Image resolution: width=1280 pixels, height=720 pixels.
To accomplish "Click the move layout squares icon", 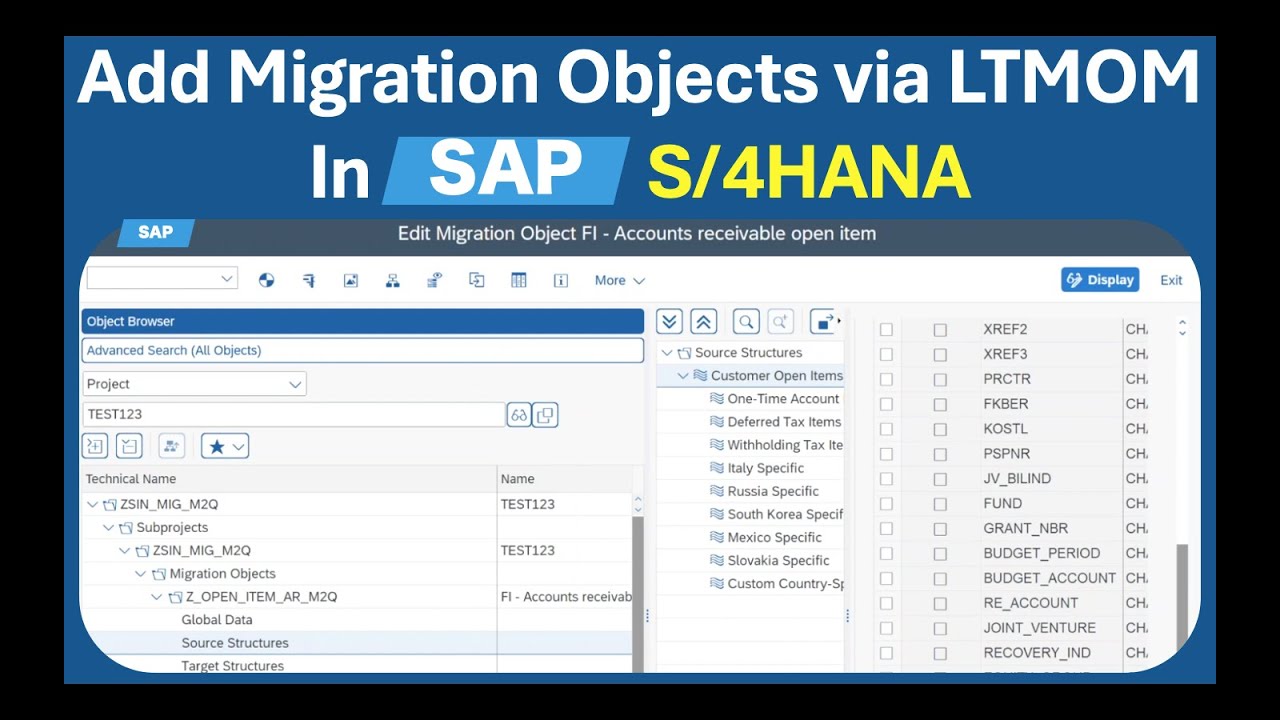I will [824, 322].
